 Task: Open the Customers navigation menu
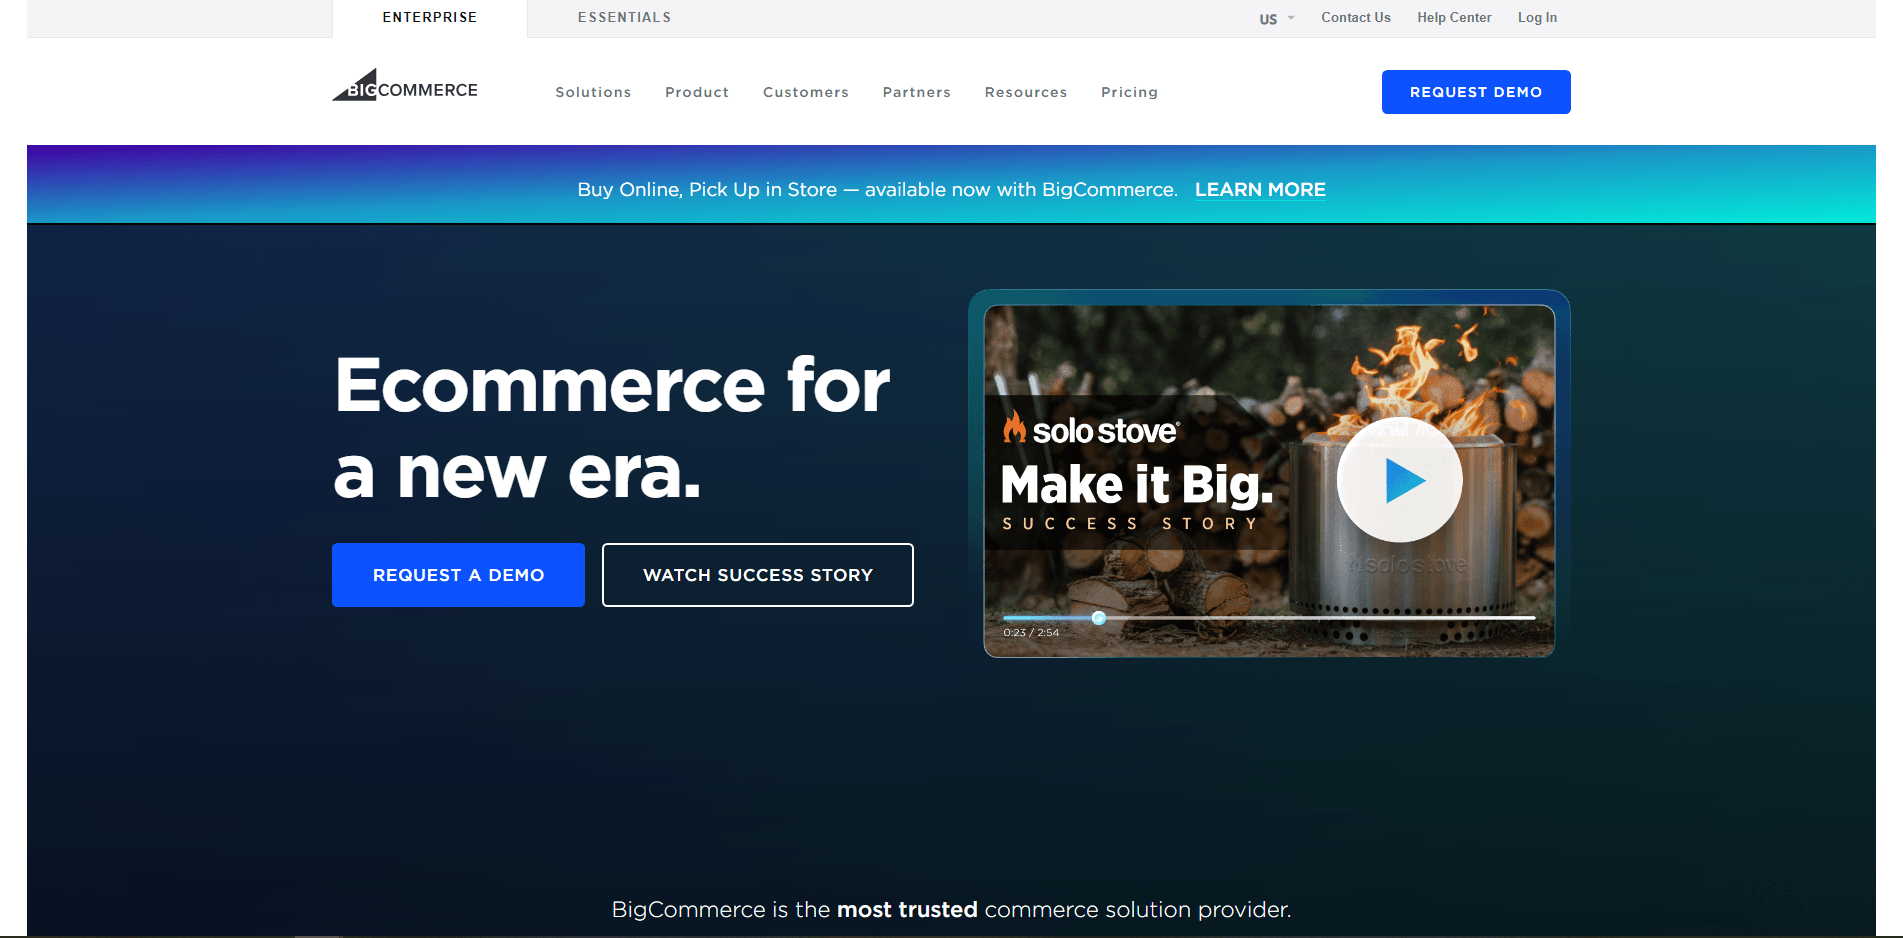tap(805, 92)
